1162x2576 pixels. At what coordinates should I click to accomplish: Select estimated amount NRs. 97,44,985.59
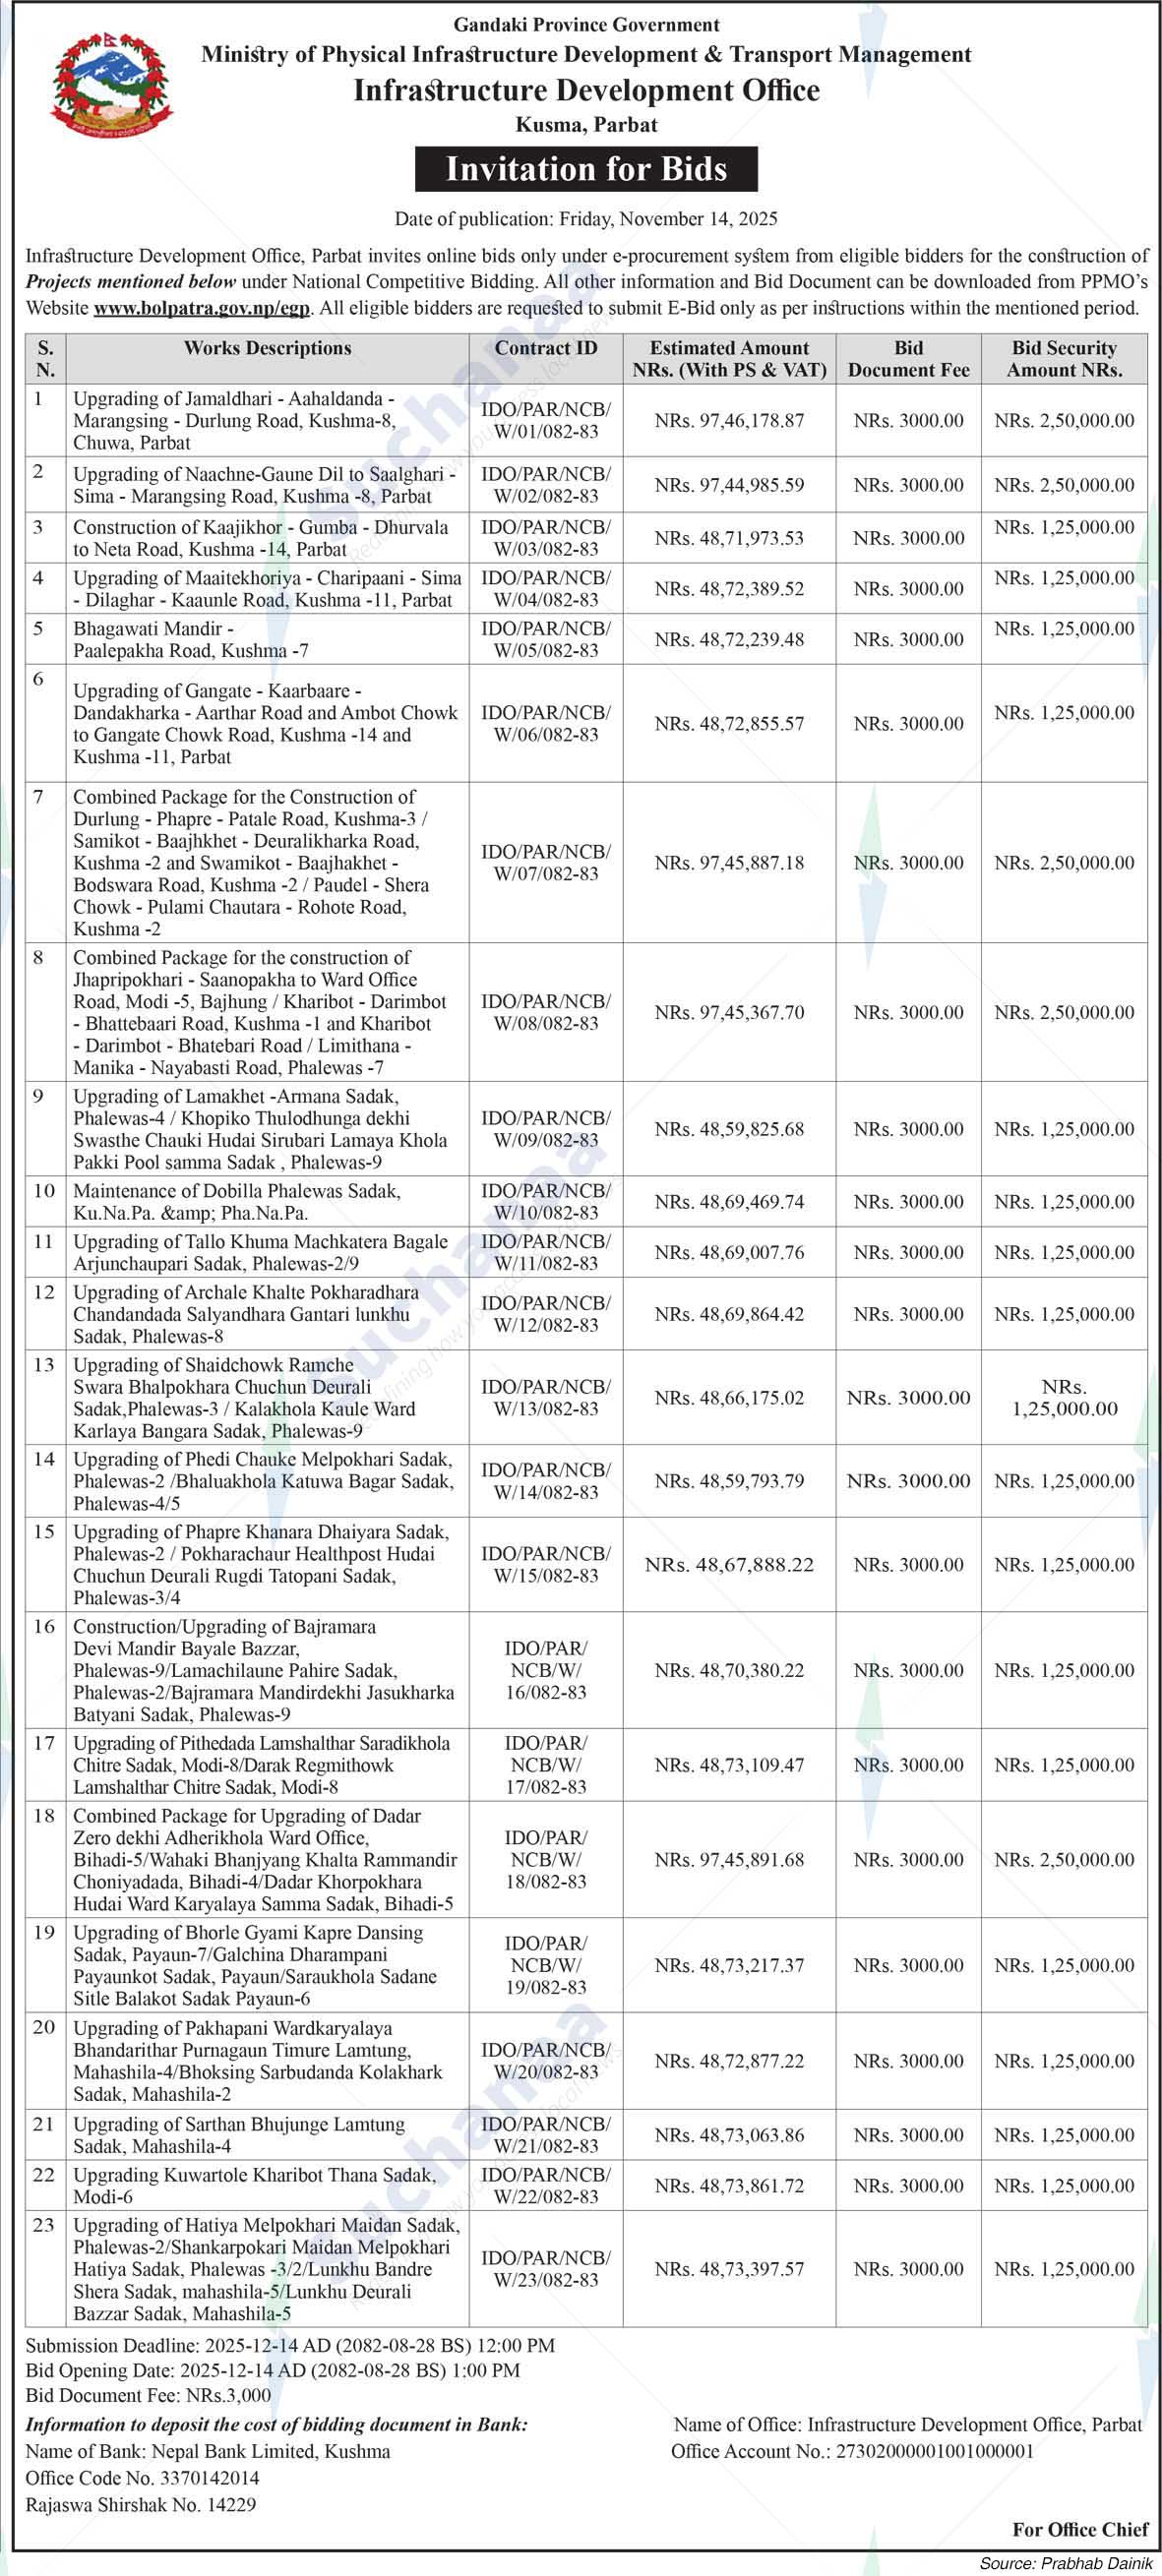[x=729, y=485]
